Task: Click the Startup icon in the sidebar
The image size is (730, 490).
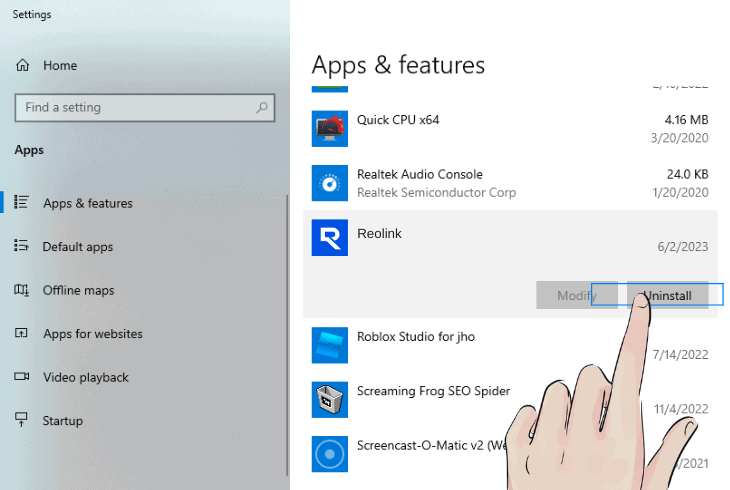Action: pos(21,419)
